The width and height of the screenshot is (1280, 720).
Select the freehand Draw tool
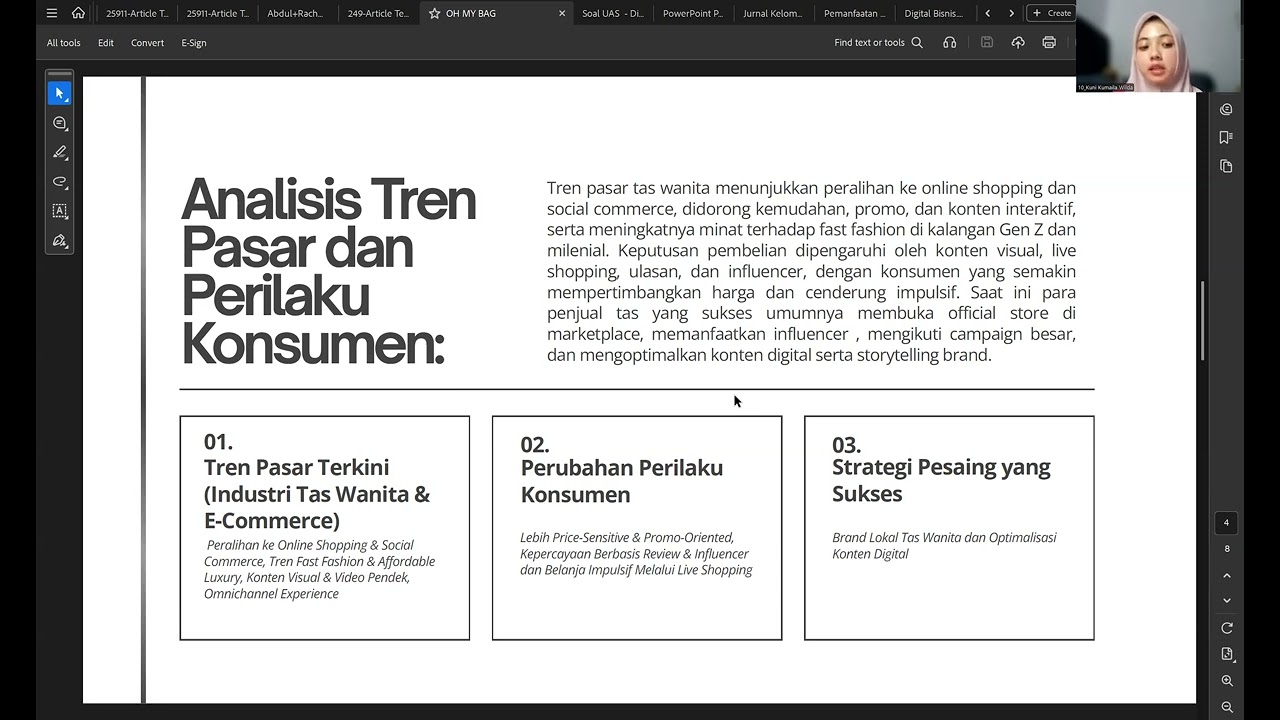(60, 182)
